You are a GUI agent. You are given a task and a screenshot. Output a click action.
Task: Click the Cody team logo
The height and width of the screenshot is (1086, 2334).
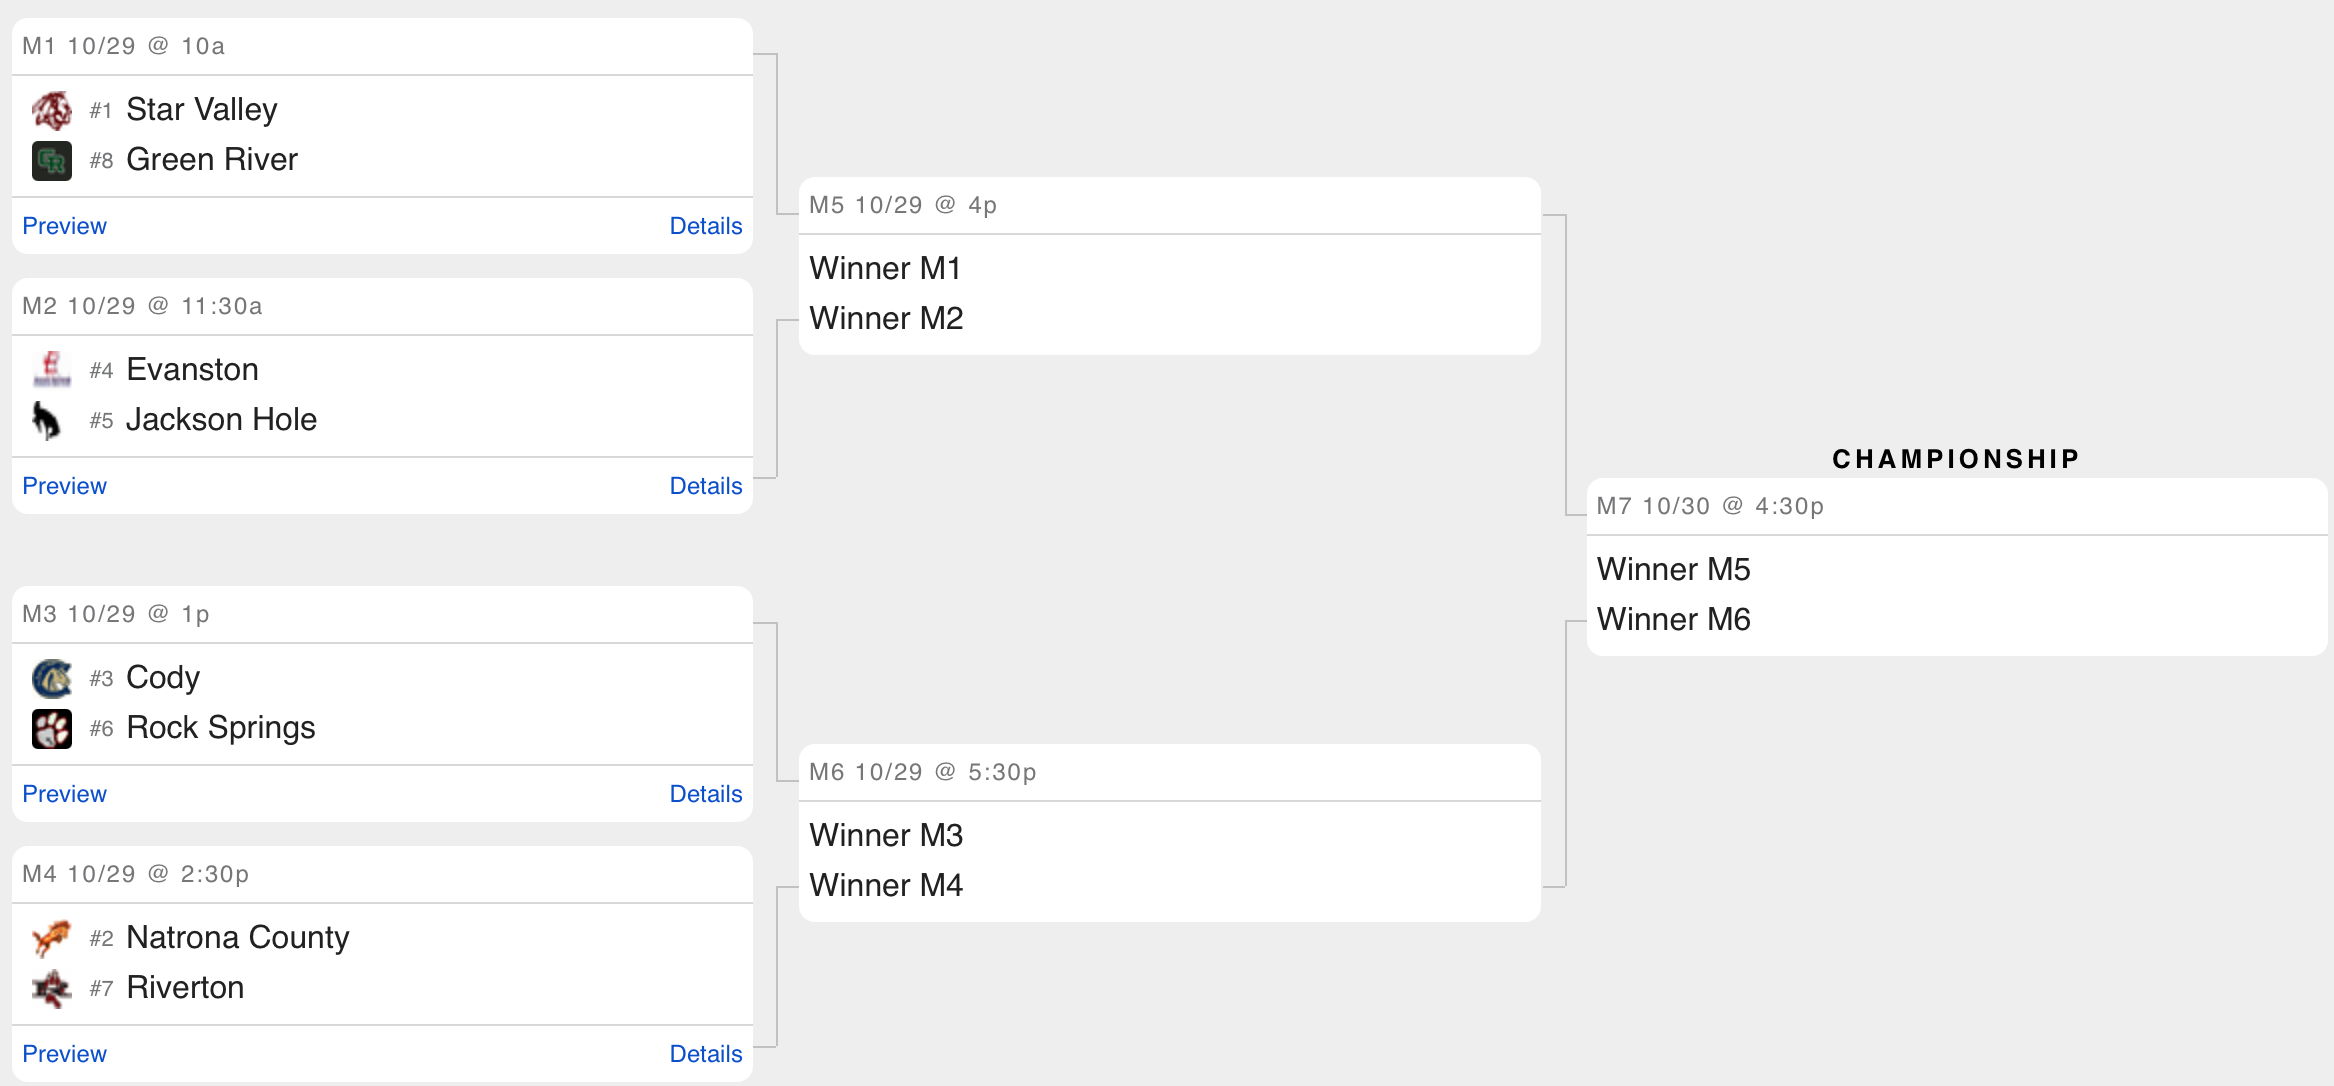click(52, 678)
